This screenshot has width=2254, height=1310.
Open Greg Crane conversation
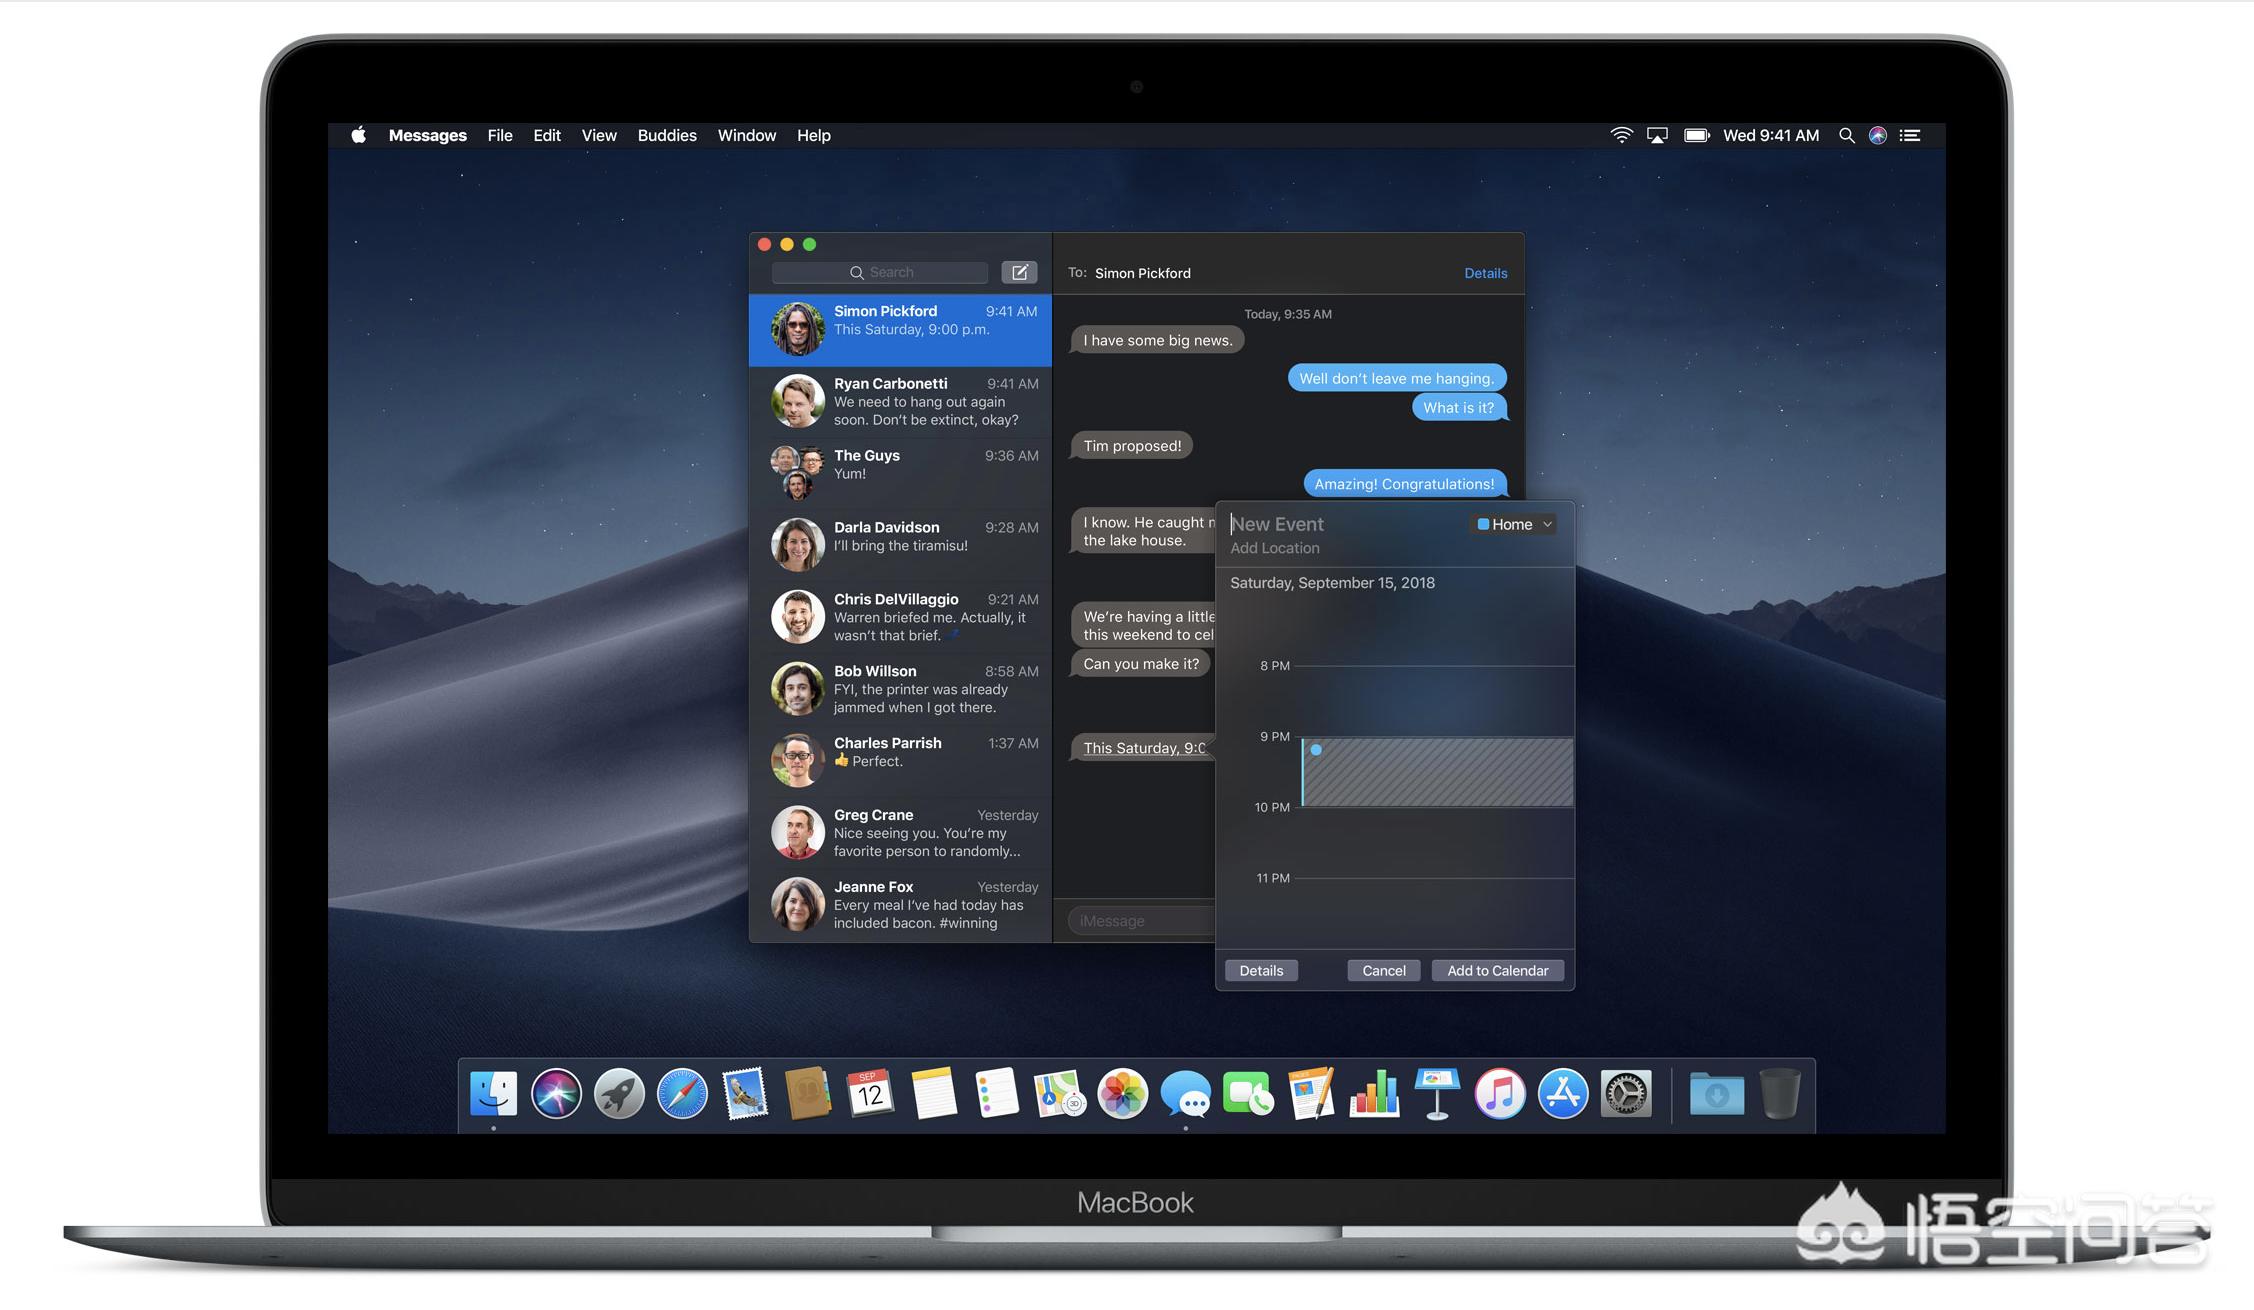click(x=900, y=834)
